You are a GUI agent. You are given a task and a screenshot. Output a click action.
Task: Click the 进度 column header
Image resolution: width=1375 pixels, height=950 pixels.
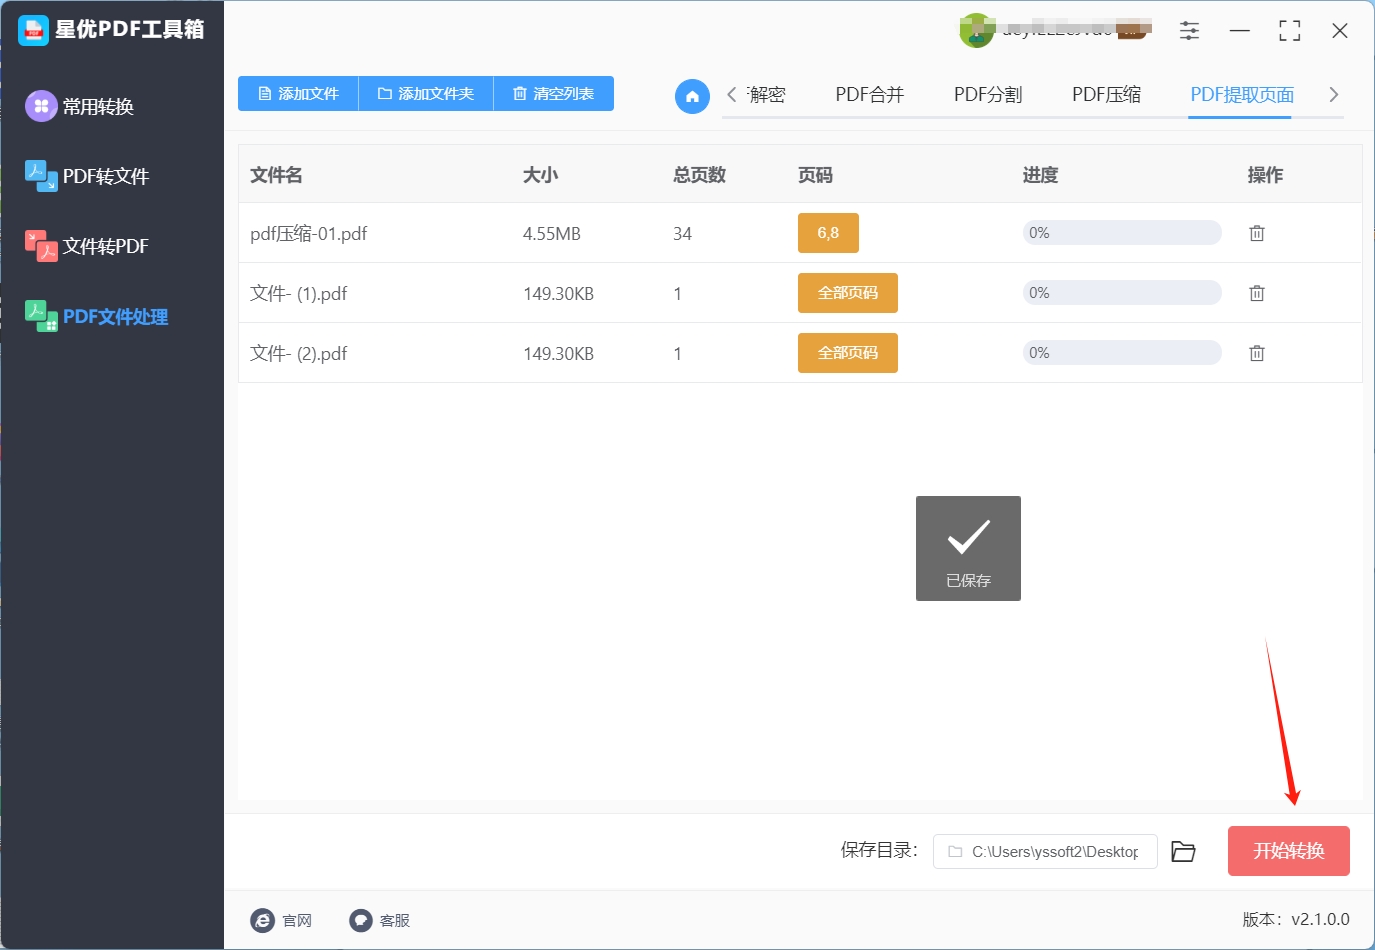(1040, 175)
